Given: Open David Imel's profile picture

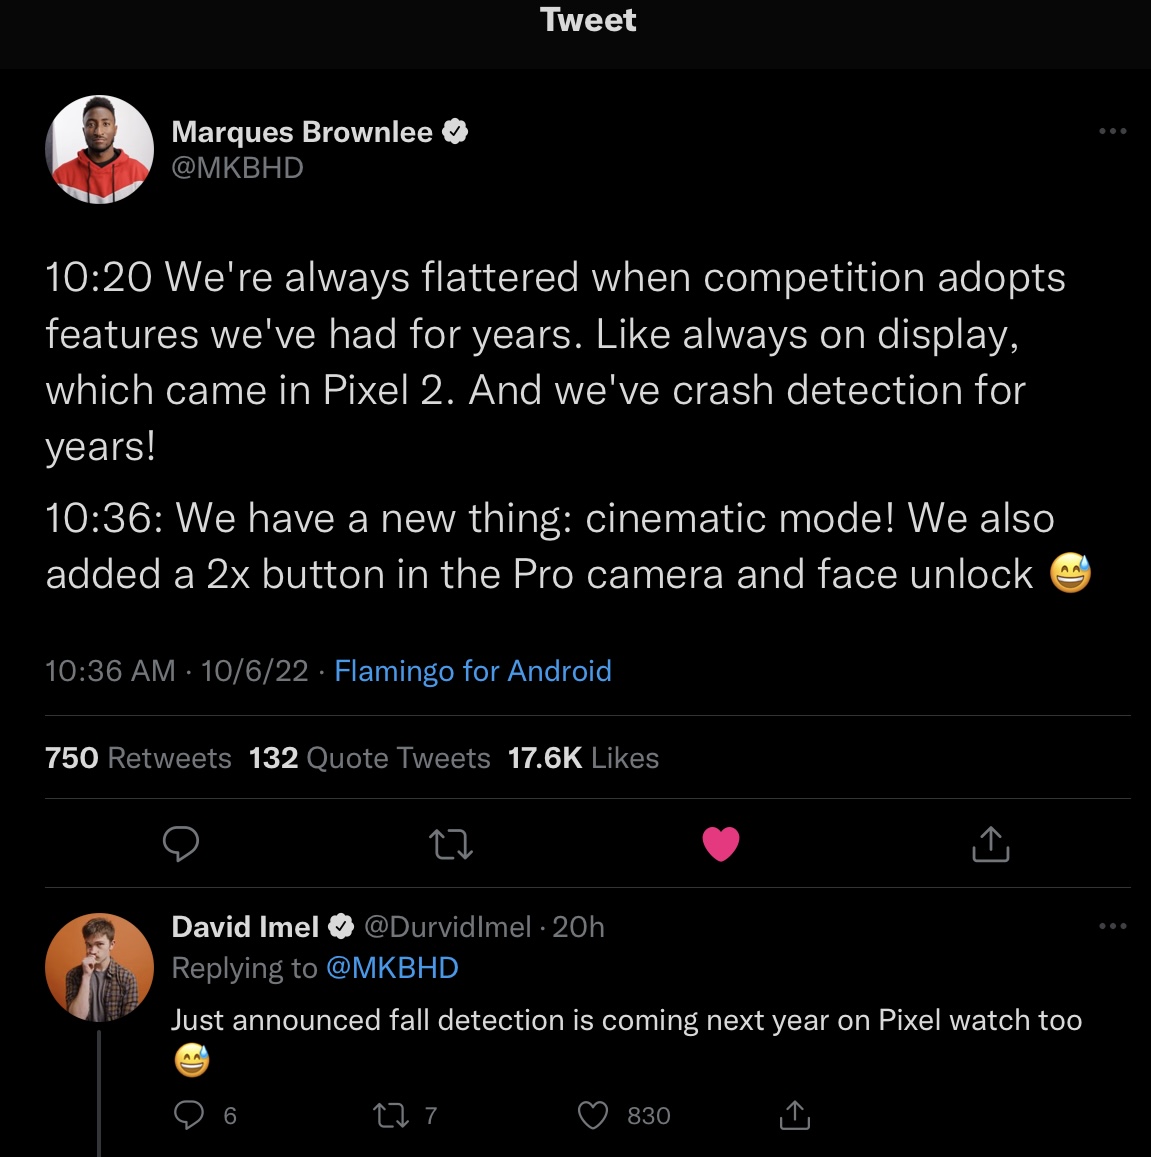Looking at the screenshot, I should [x=99, y=967].
